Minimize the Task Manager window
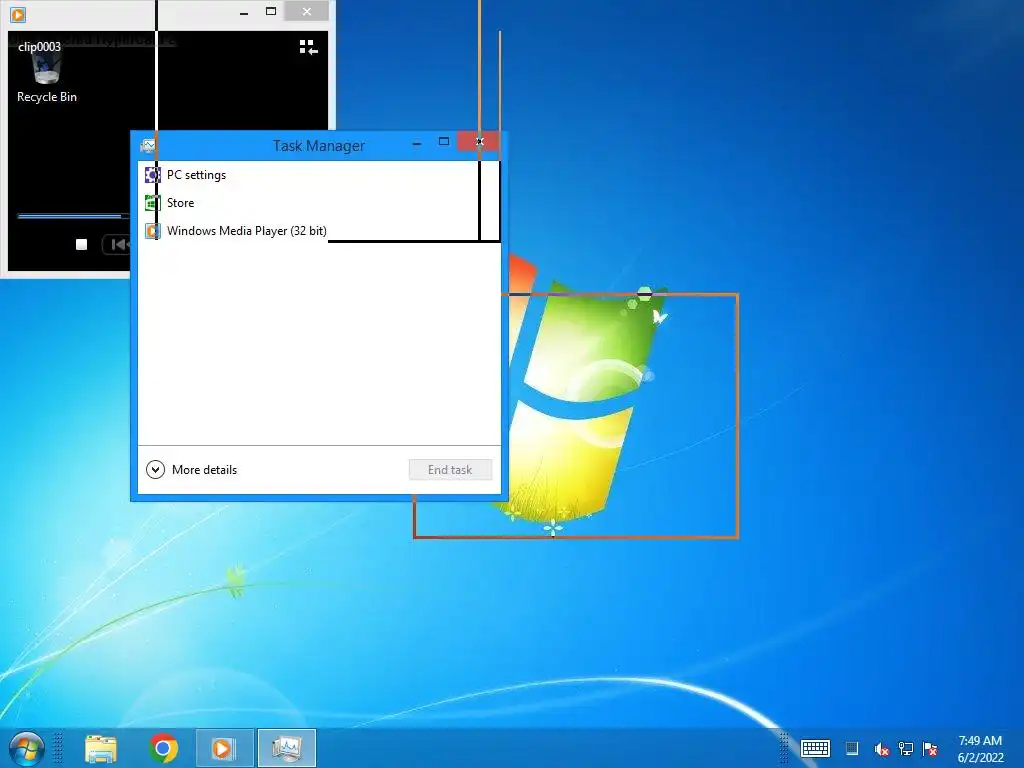The width and height of the screenshot is (1024, 768). (x=417, y=142)
